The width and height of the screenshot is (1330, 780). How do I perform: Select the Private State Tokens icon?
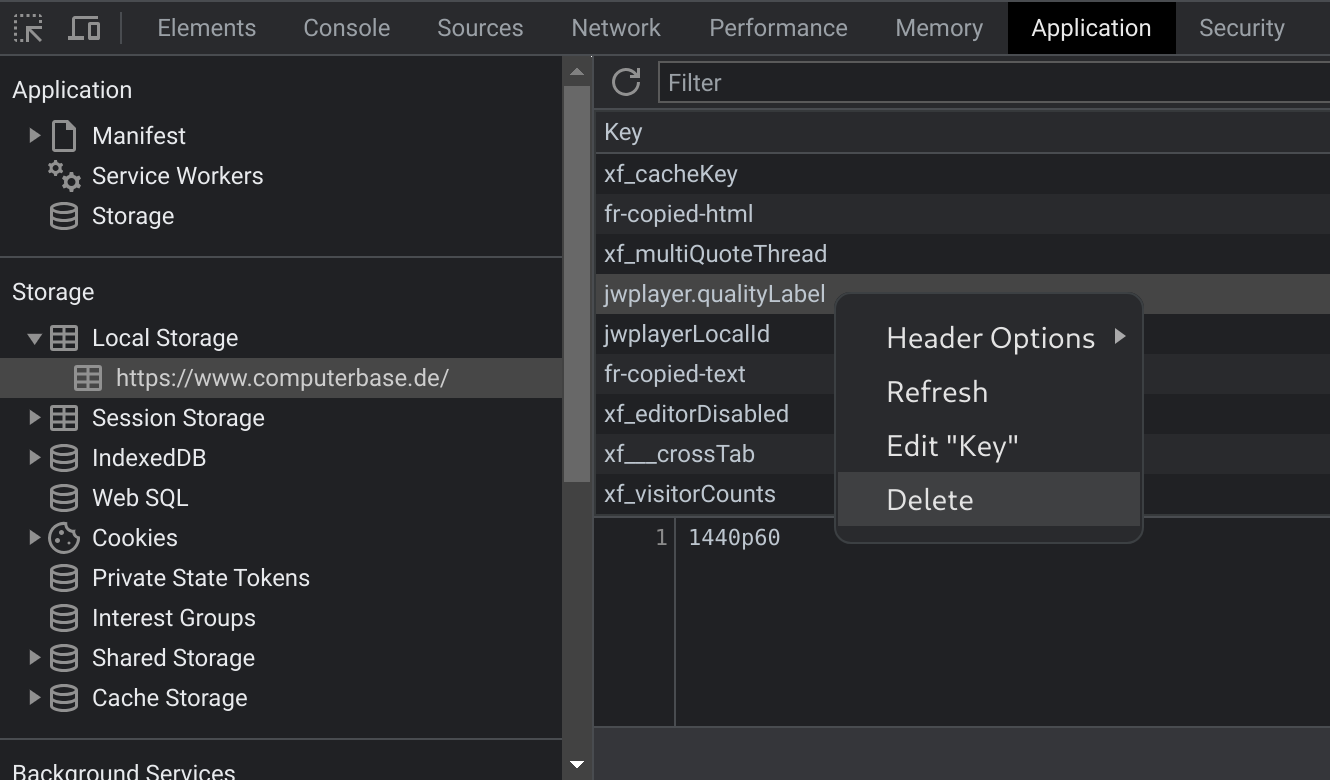pyautogui.click(x=64, y=578)
